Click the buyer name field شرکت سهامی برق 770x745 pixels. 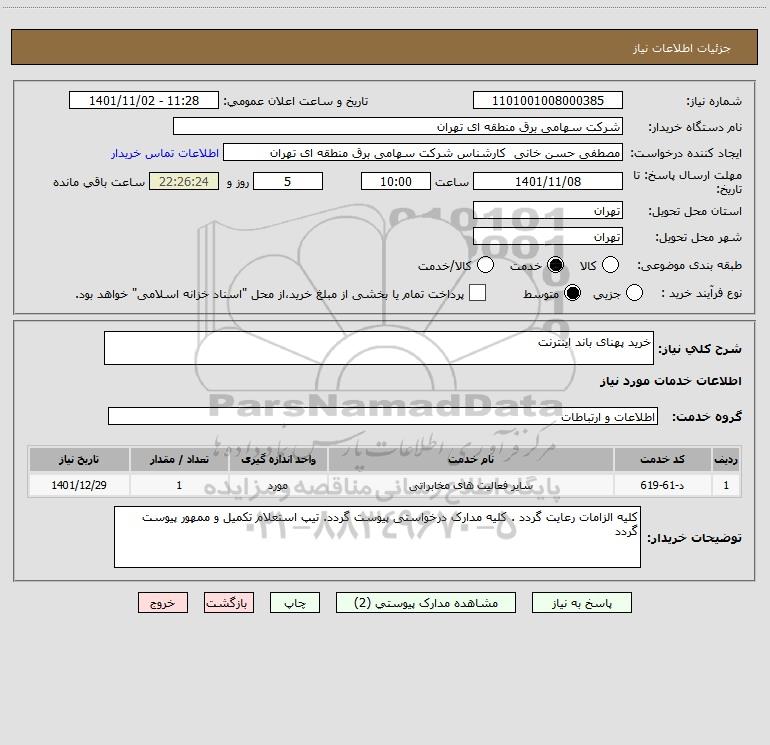[398, 127]
